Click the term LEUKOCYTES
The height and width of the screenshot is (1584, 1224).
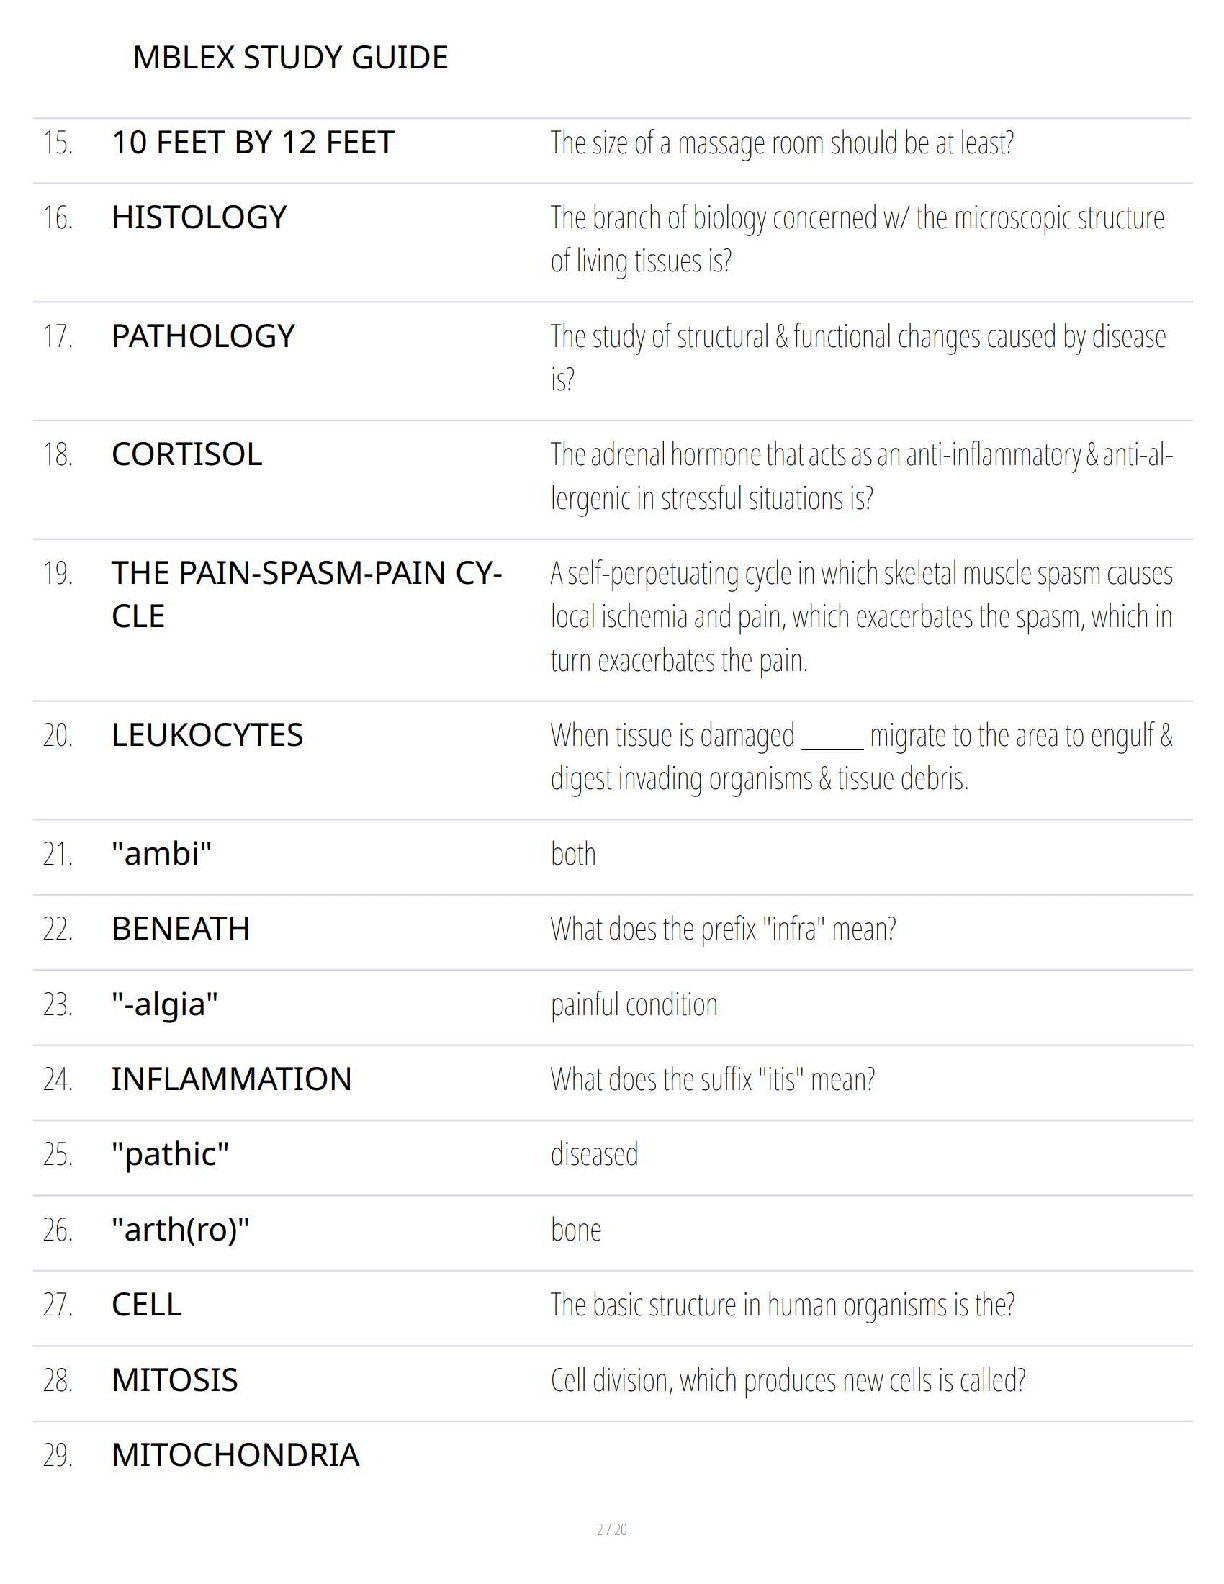207,736
